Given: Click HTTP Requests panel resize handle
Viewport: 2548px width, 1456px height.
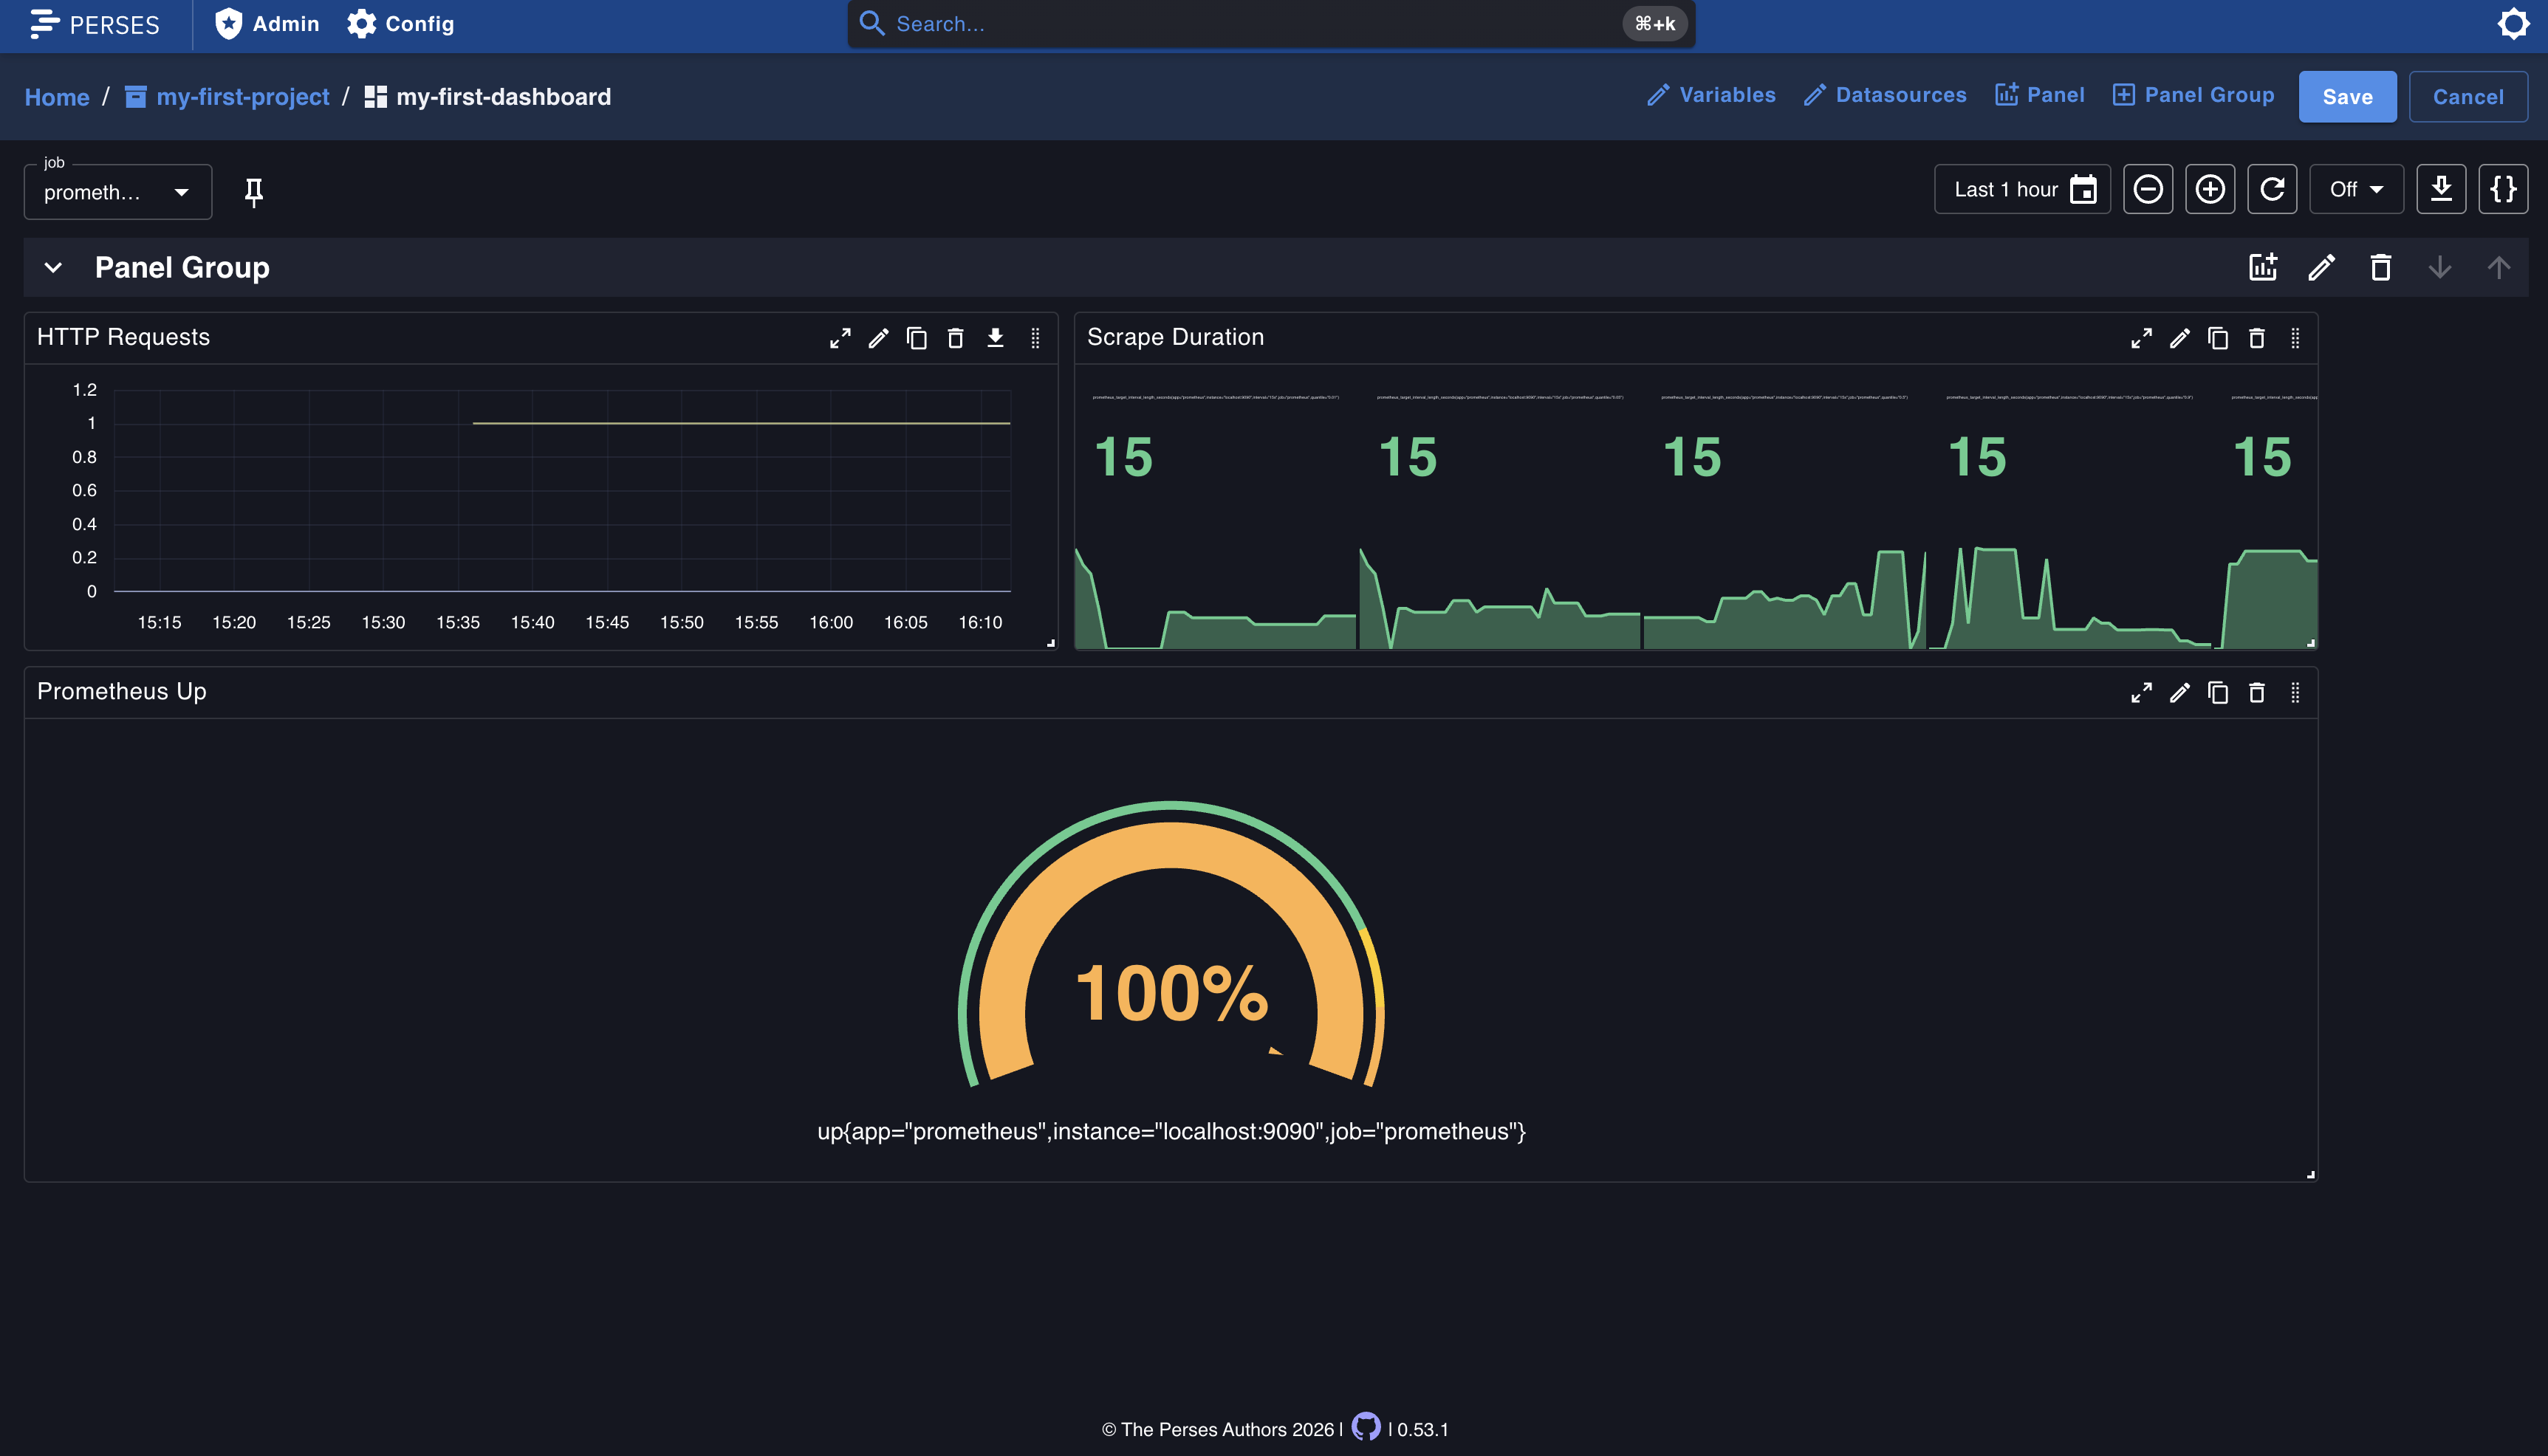Looking at the screenshot, I should pos(1051,643).
